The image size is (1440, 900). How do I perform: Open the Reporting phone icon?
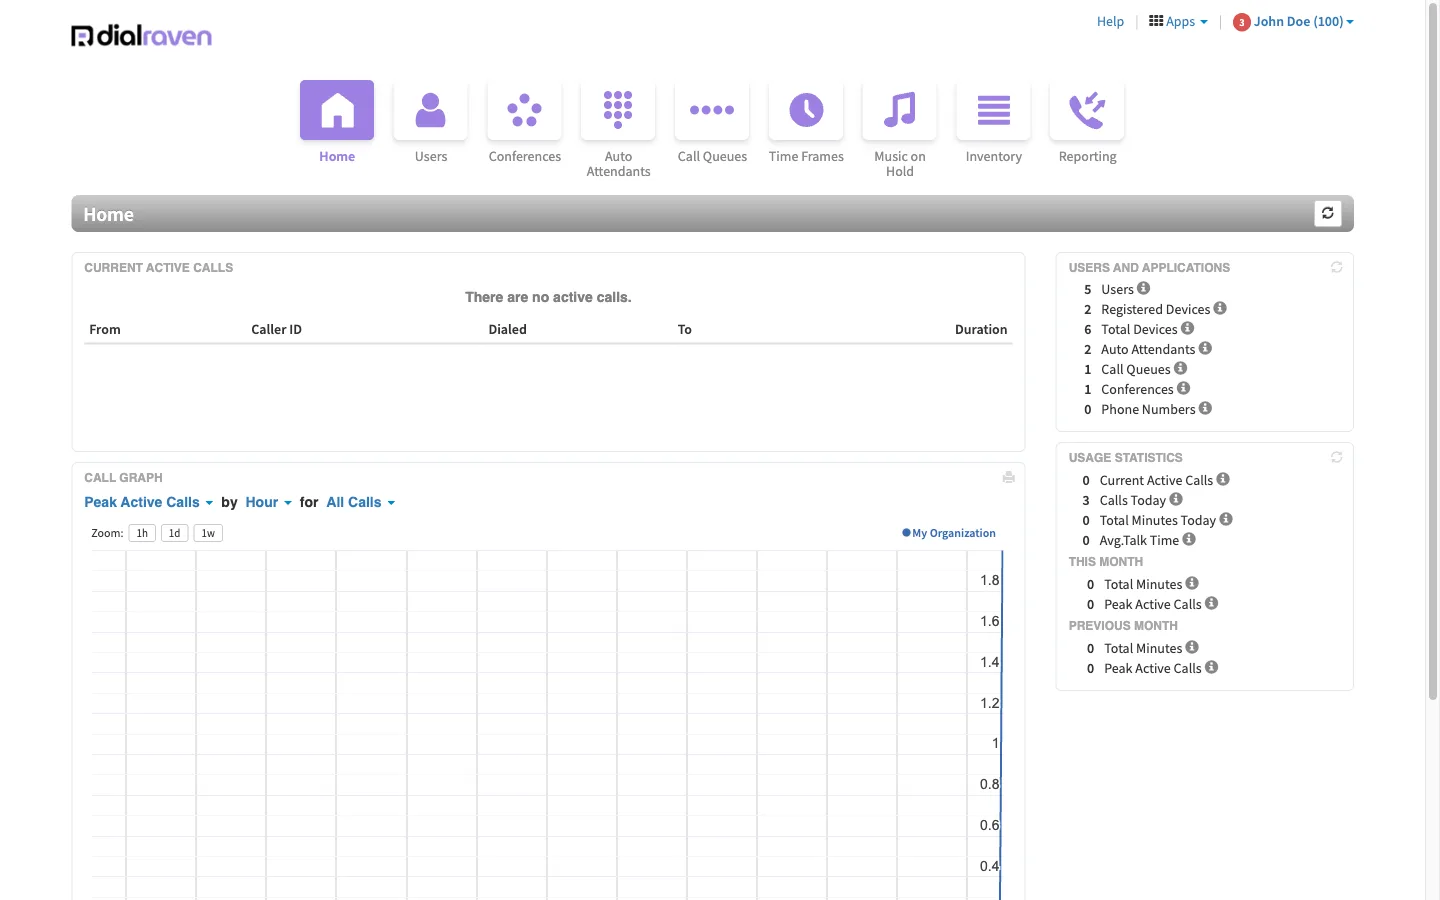[1087, 110]
